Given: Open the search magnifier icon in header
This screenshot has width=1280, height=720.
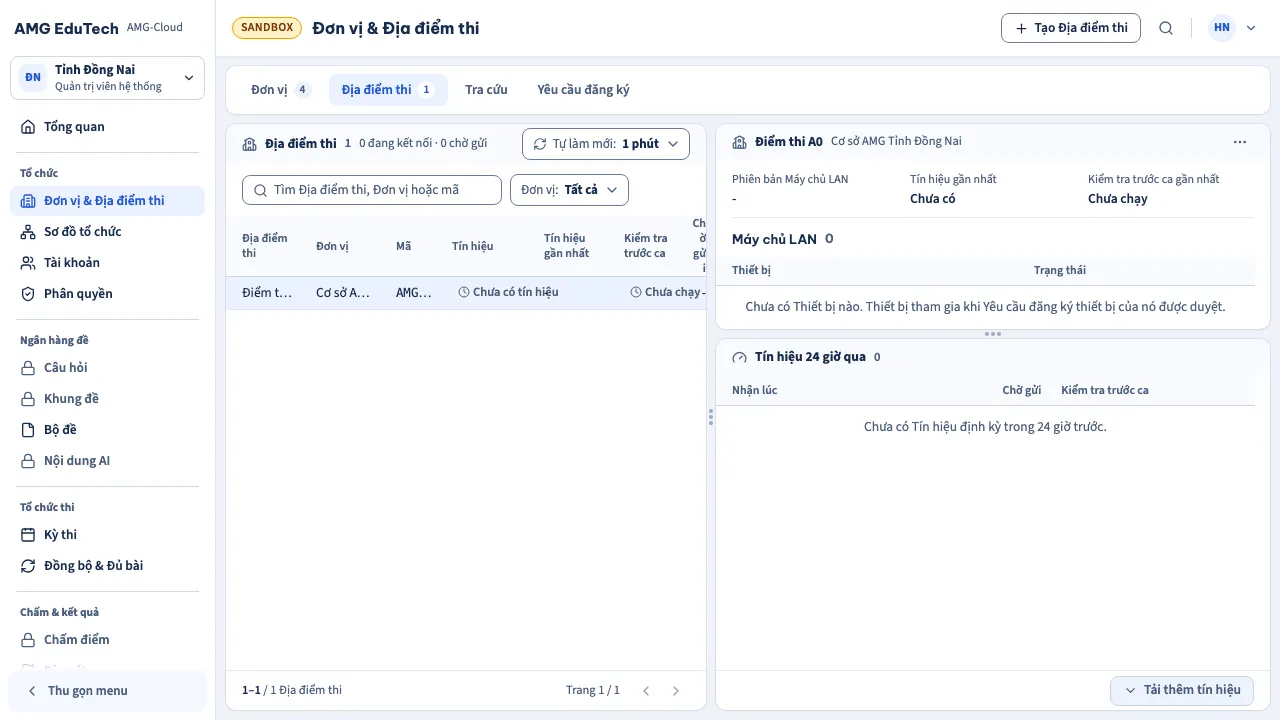Looking at the screenshot, I should coord(1166,28).
